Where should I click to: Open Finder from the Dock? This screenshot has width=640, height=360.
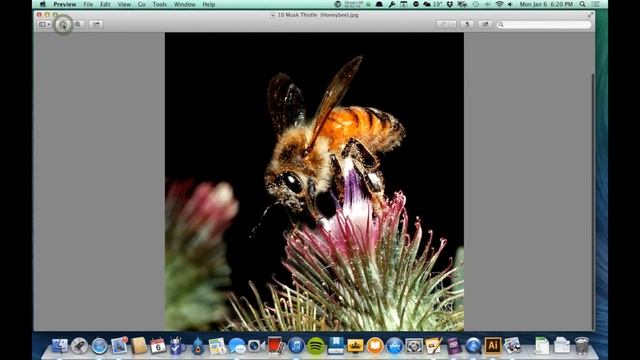[x=60, y=346]
